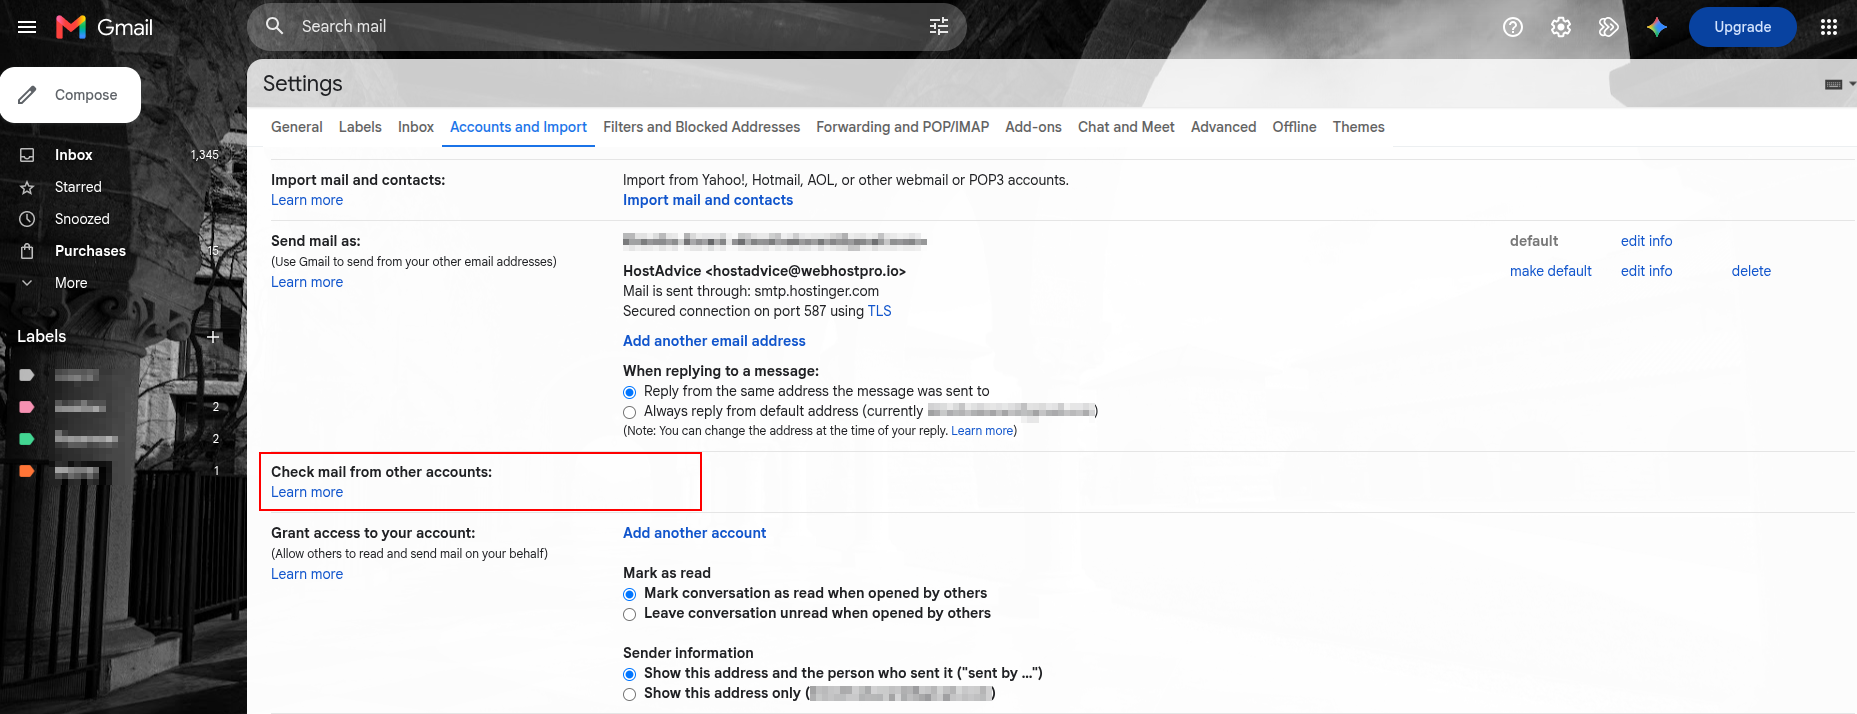Open Filters and Blocked Addresses tab
The width and height of the screenshot is (1857, 714).
(x=701, y=127)
